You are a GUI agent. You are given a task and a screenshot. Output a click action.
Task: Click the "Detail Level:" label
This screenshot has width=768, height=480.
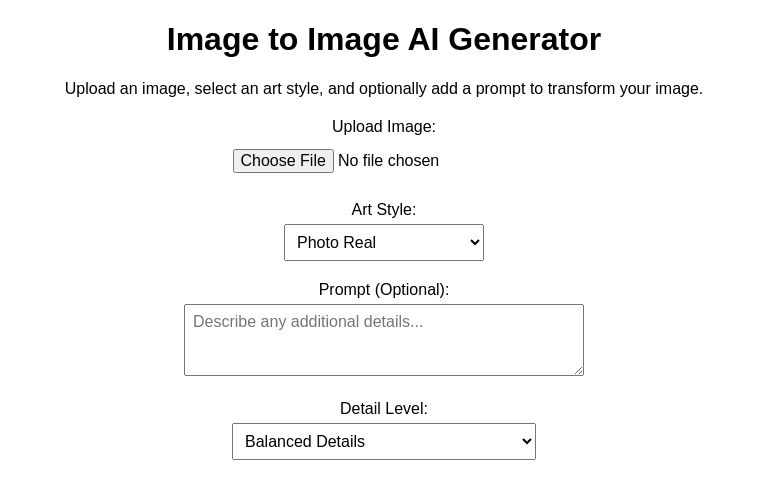pyautogui.click(x=384, y=409)
